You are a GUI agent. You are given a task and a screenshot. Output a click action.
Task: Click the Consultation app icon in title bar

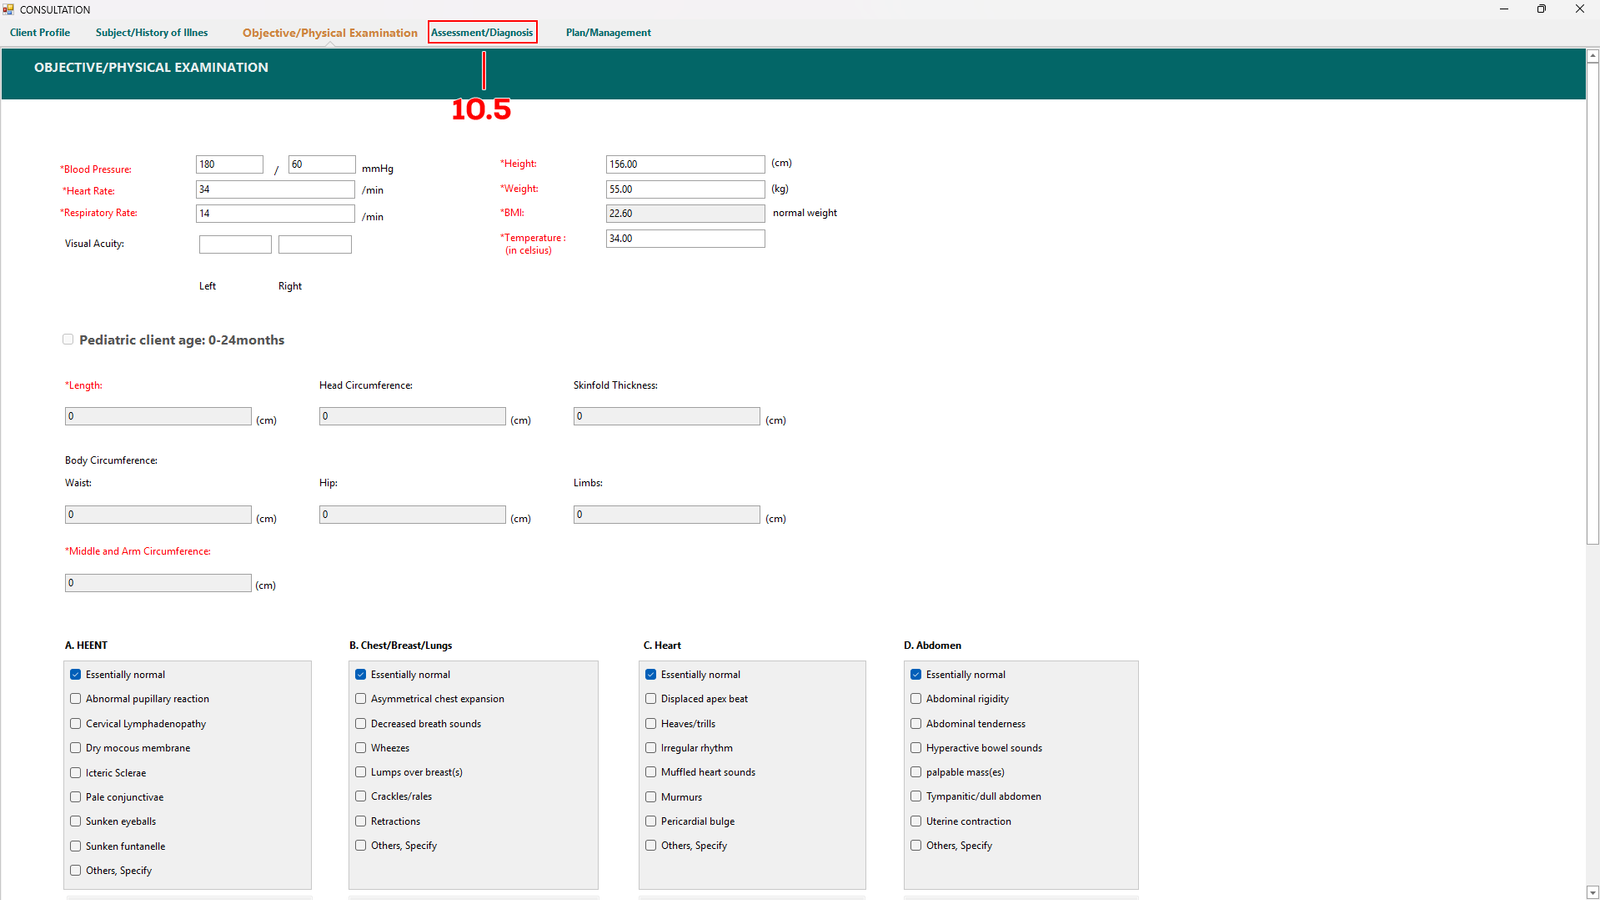coord(9,9)
